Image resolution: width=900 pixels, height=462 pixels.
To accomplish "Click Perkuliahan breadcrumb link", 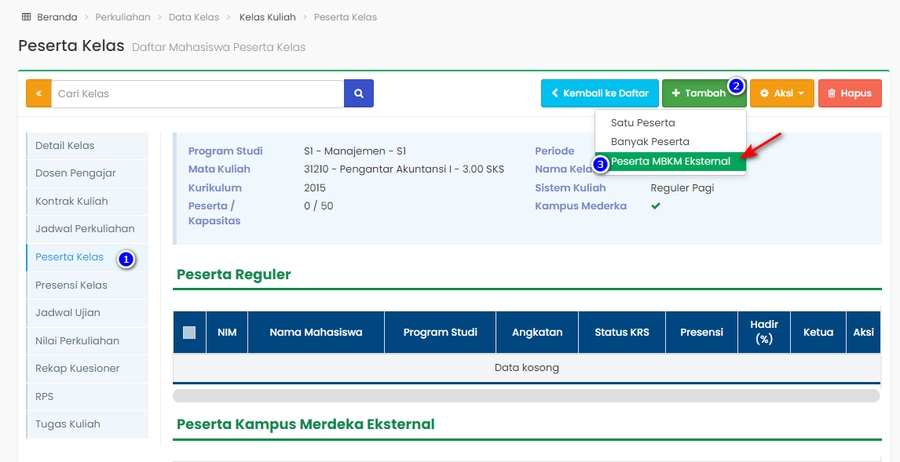I will click(x=125, y=17).
